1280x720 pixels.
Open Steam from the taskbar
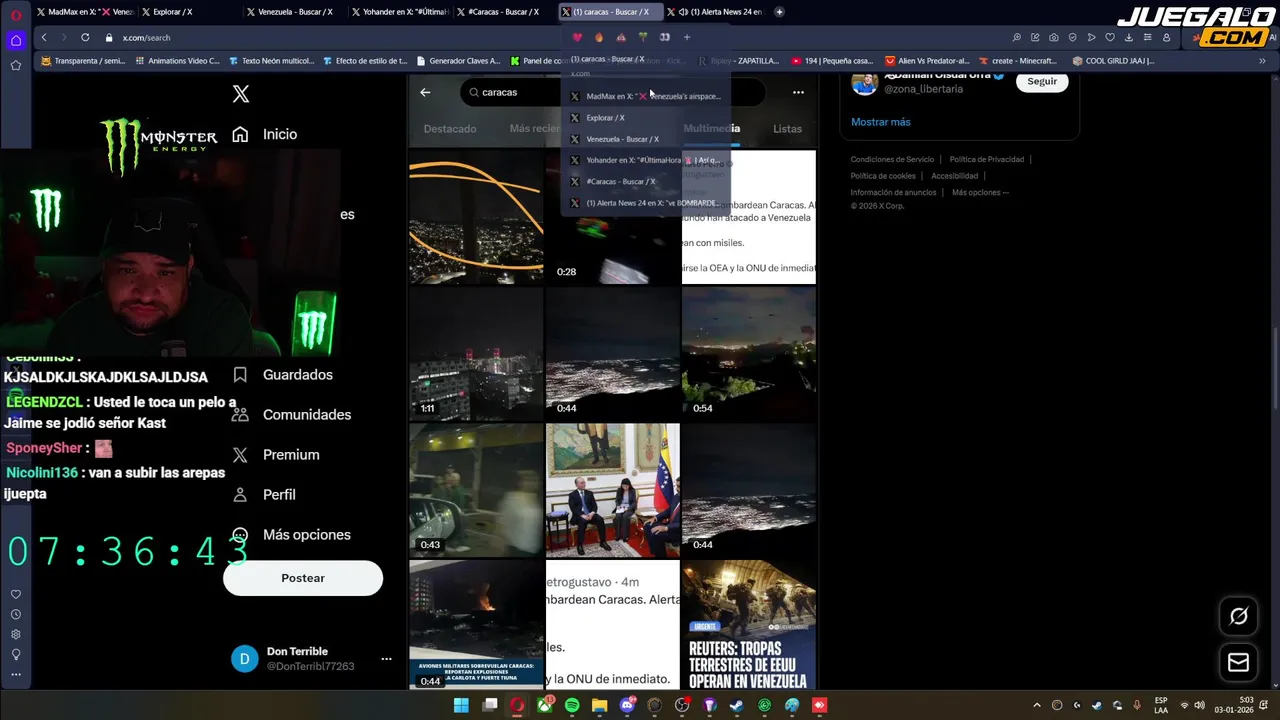737,705
